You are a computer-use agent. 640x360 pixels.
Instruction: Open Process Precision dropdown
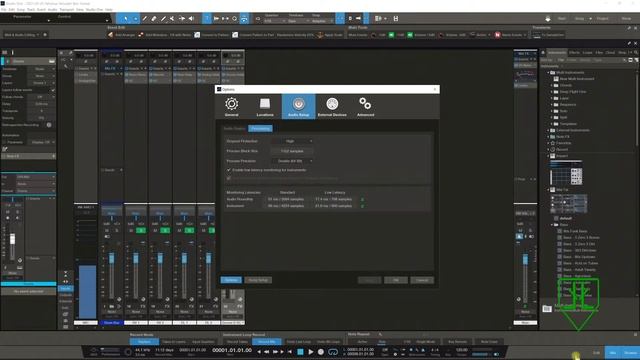(293, 161)
